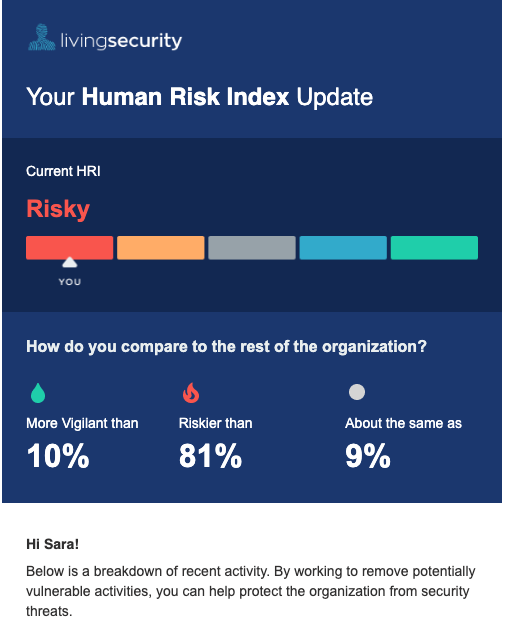Click the Current HRI label

(x=63, y=171)
